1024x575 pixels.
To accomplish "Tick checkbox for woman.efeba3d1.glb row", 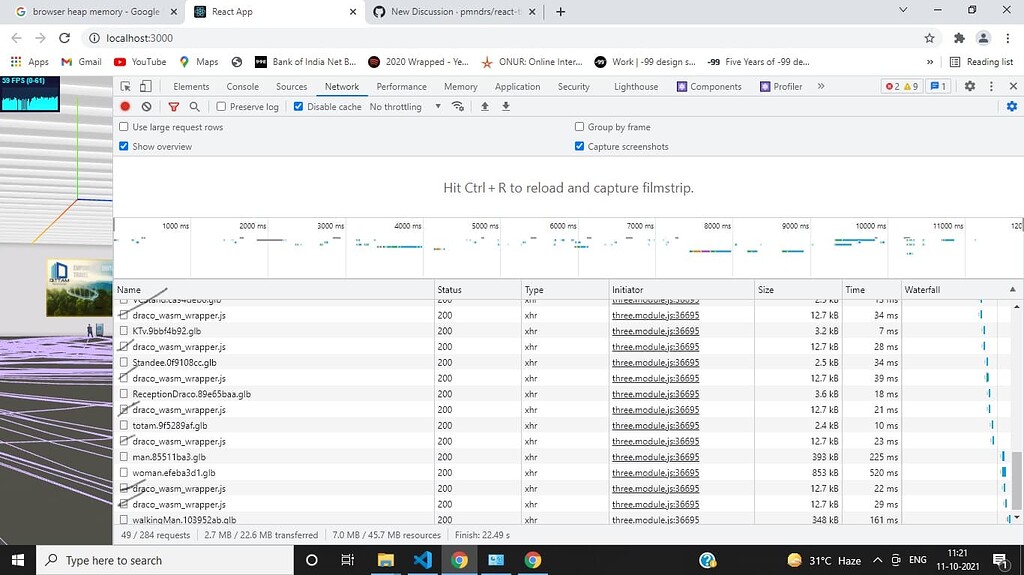I will tap(123, 472).
